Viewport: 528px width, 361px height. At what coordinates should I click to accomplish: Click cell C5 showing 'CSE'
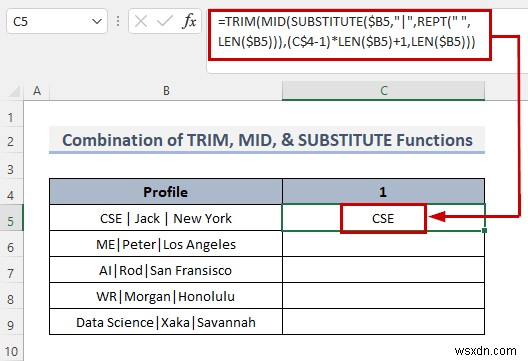click(x=384, y=218)
